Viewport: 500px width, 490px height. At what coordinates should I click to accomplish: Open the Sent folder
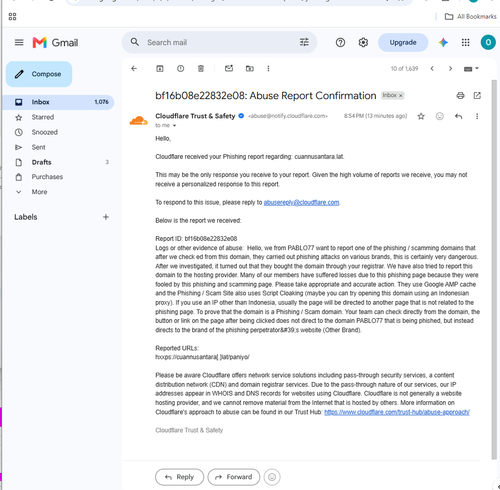click(x=38, y=147)
